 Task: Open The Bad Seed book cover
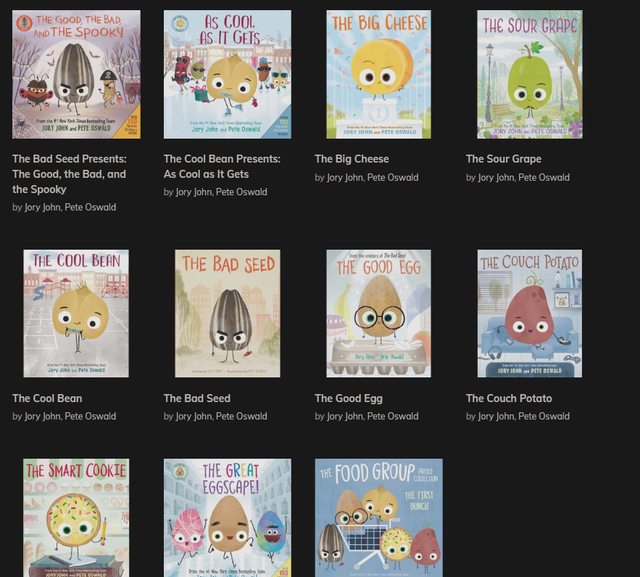coord(227,313)
